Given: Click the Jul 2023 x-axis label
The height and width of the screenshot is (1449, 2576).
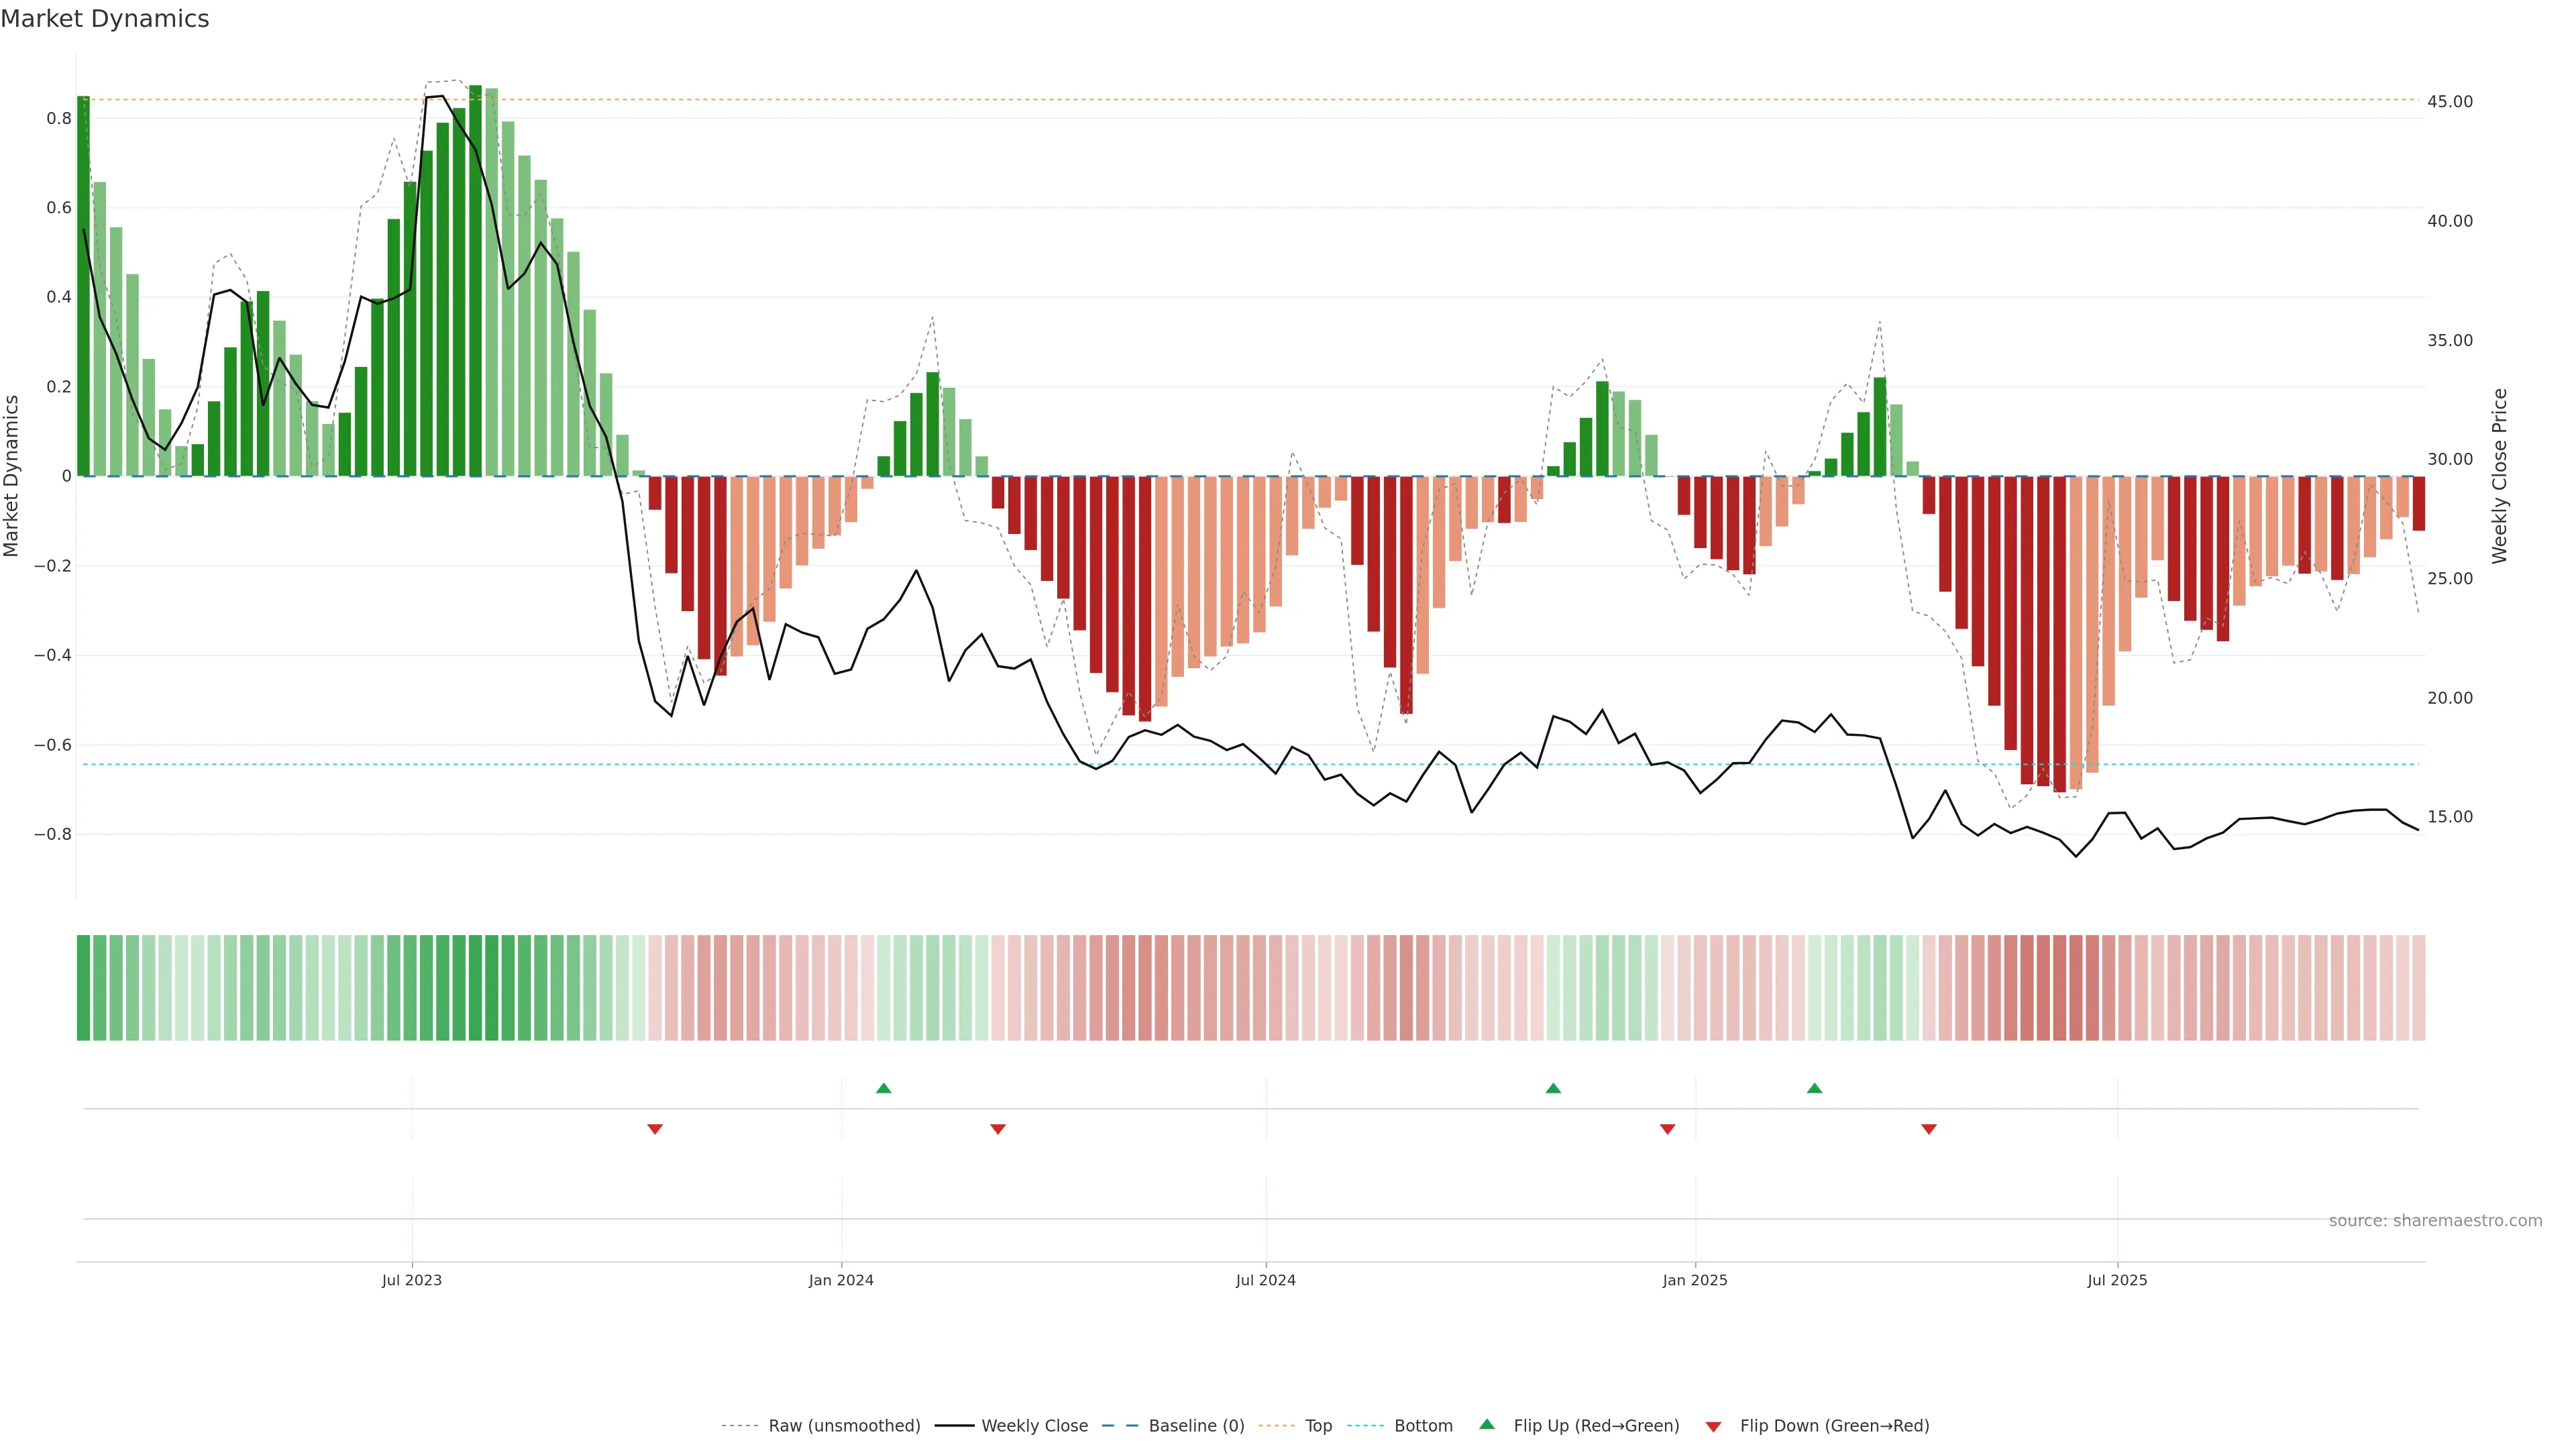Looking at the screenshot, I should [411, 1280].
